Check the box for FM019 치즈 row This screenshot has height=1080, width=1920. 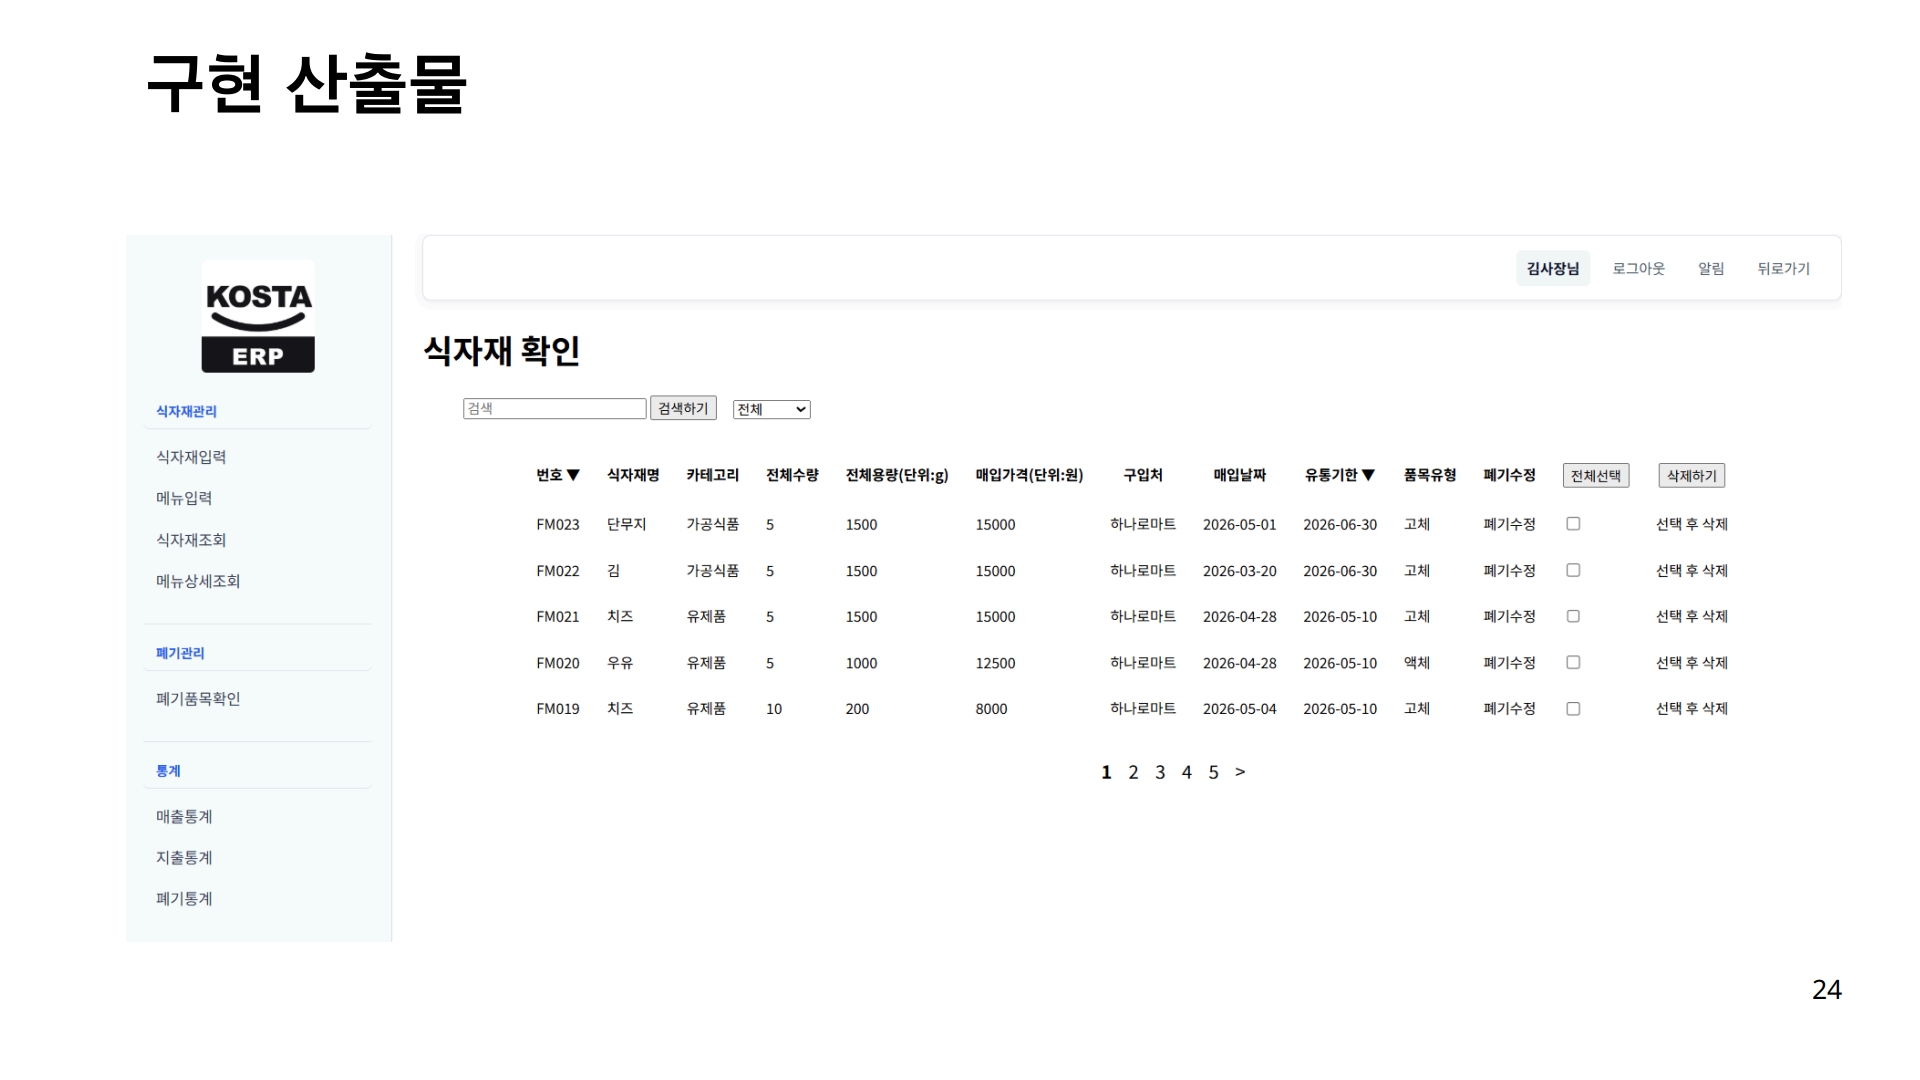coord(1573,708)
